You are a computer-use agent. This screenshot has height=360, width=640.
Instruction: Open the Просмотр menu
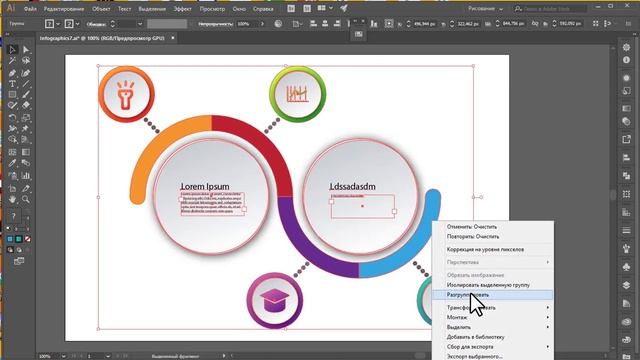click(212, 9)
